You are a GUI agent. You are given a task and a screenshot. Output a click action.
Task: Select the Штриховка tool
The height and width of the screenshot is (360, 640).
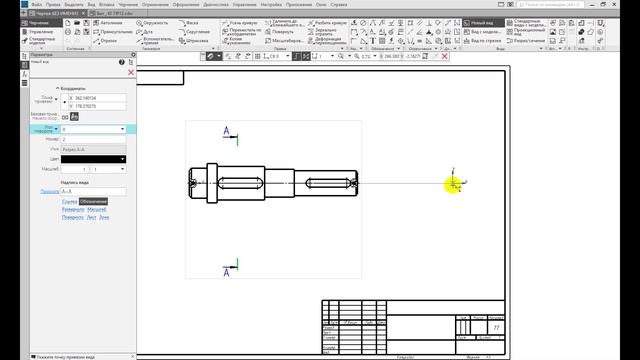pos(194,40)
